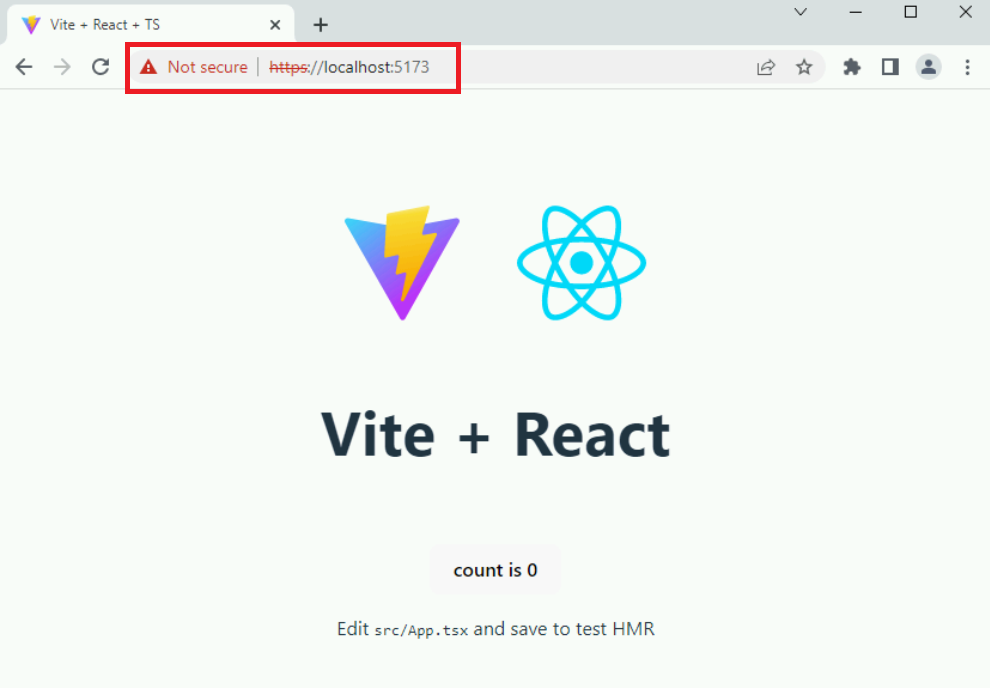Close the browser window
990x688 pixels.
pyautogui.click(x=965, y=12)
